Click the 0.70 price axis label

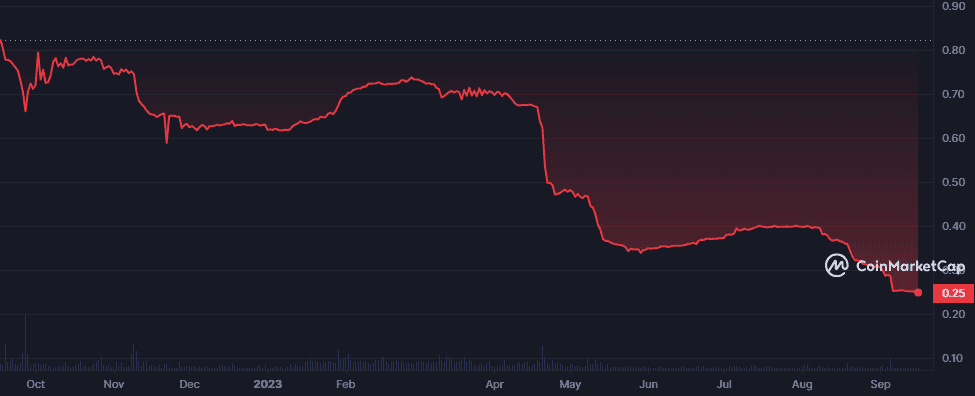click(x=953, y=94)
